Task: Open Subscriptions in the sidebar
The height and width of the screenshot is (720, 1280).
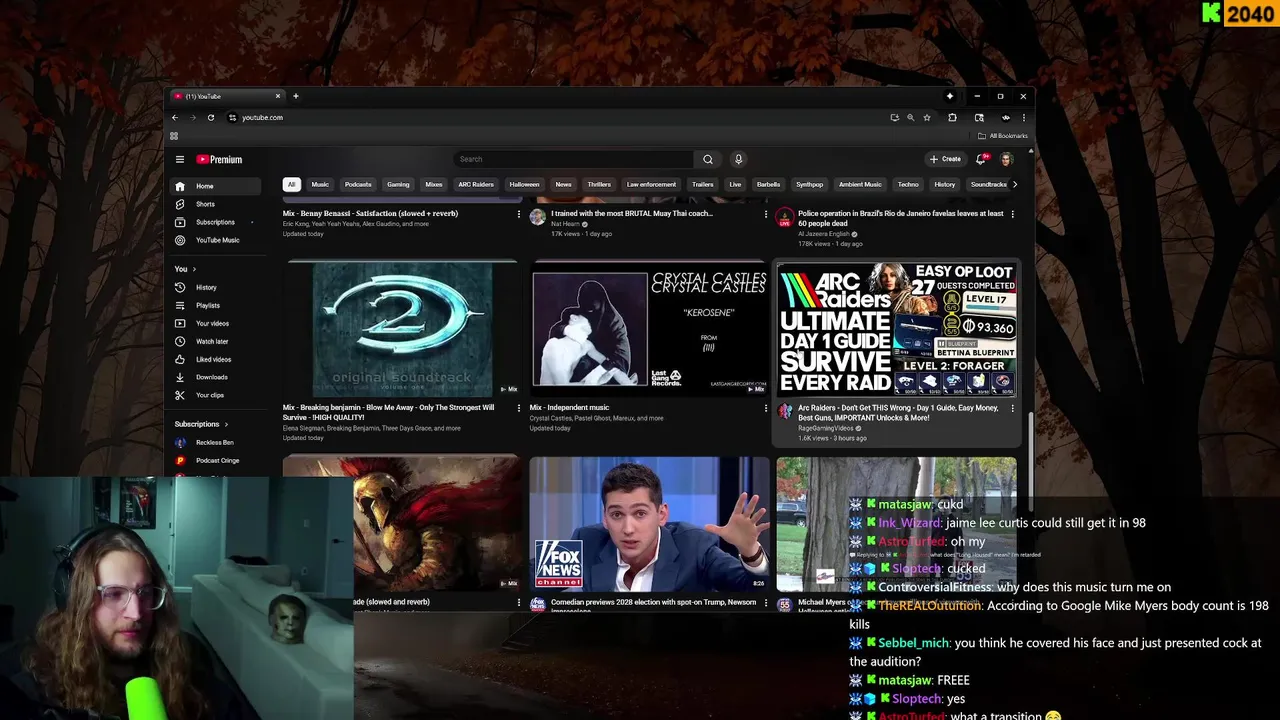Action: click(216, 222)
